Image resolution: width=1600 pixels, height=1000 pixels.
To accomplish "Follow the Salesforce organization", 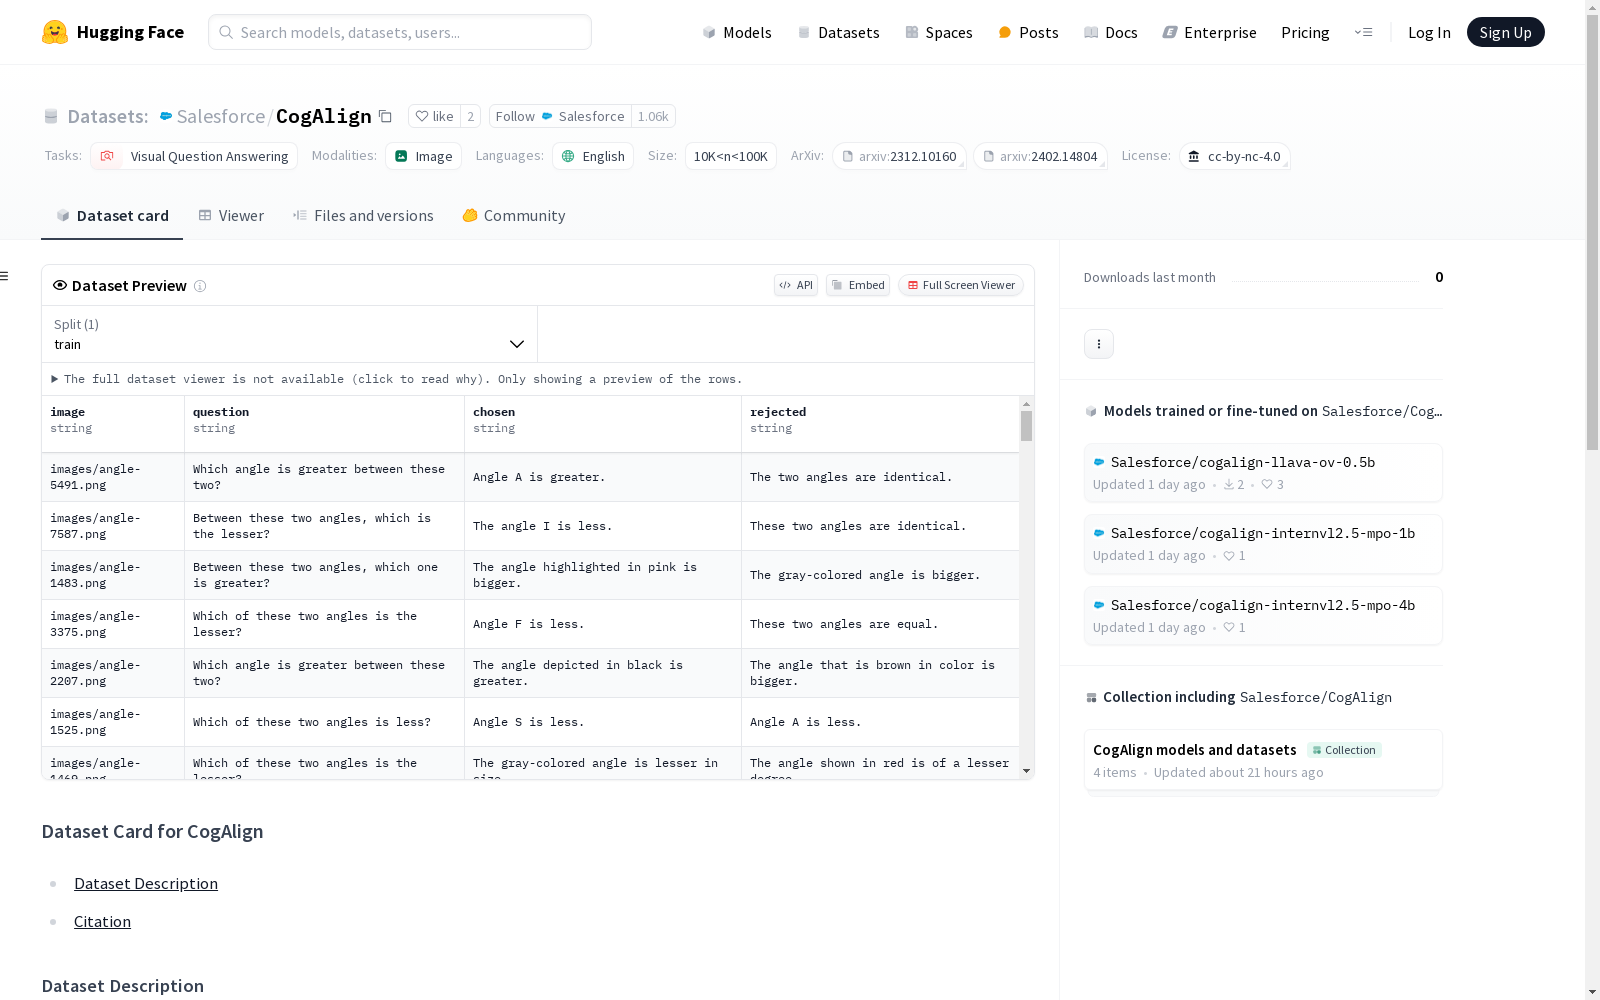I will pyautogui.click(x=560, y=116).
